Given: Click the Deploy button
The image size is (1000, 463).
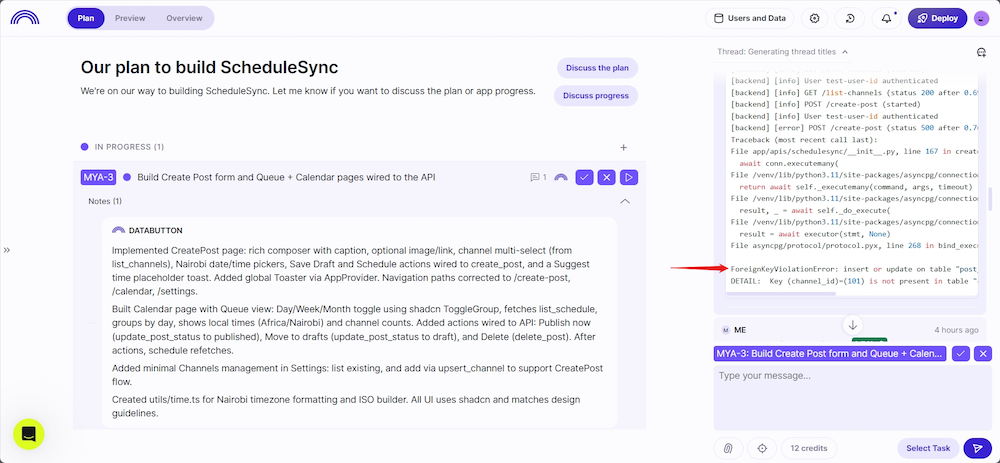Looking at the screenshot, I should tap(938, 18).
